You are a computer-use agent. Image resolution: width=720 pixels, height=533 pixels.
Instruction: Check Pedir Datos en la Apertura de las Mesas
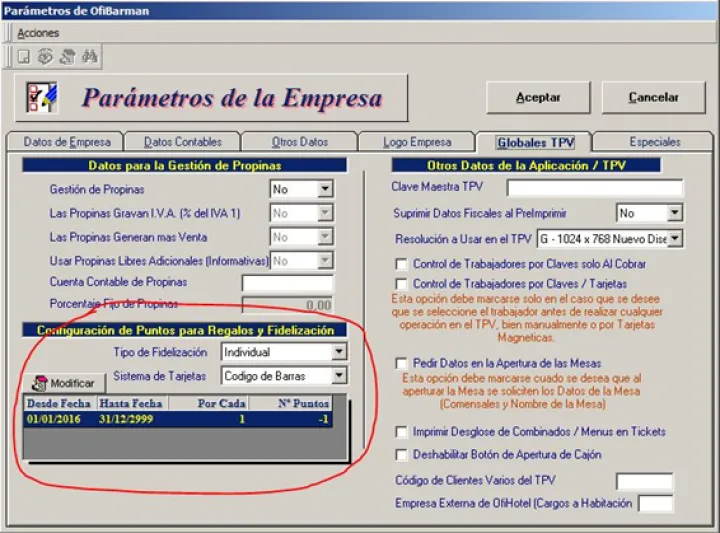point(402,363)
